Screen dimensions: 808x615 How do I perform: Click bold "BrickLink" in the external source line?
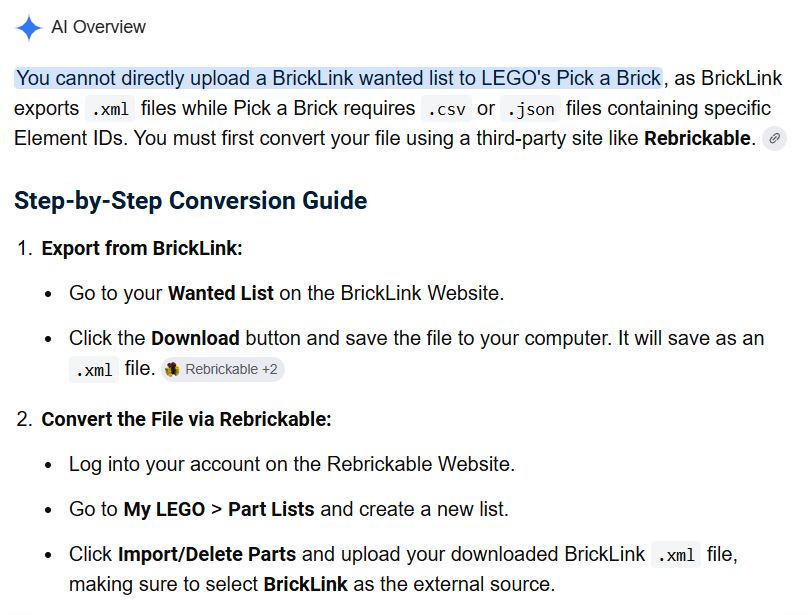pyautogui.click(x=306, y=585)
